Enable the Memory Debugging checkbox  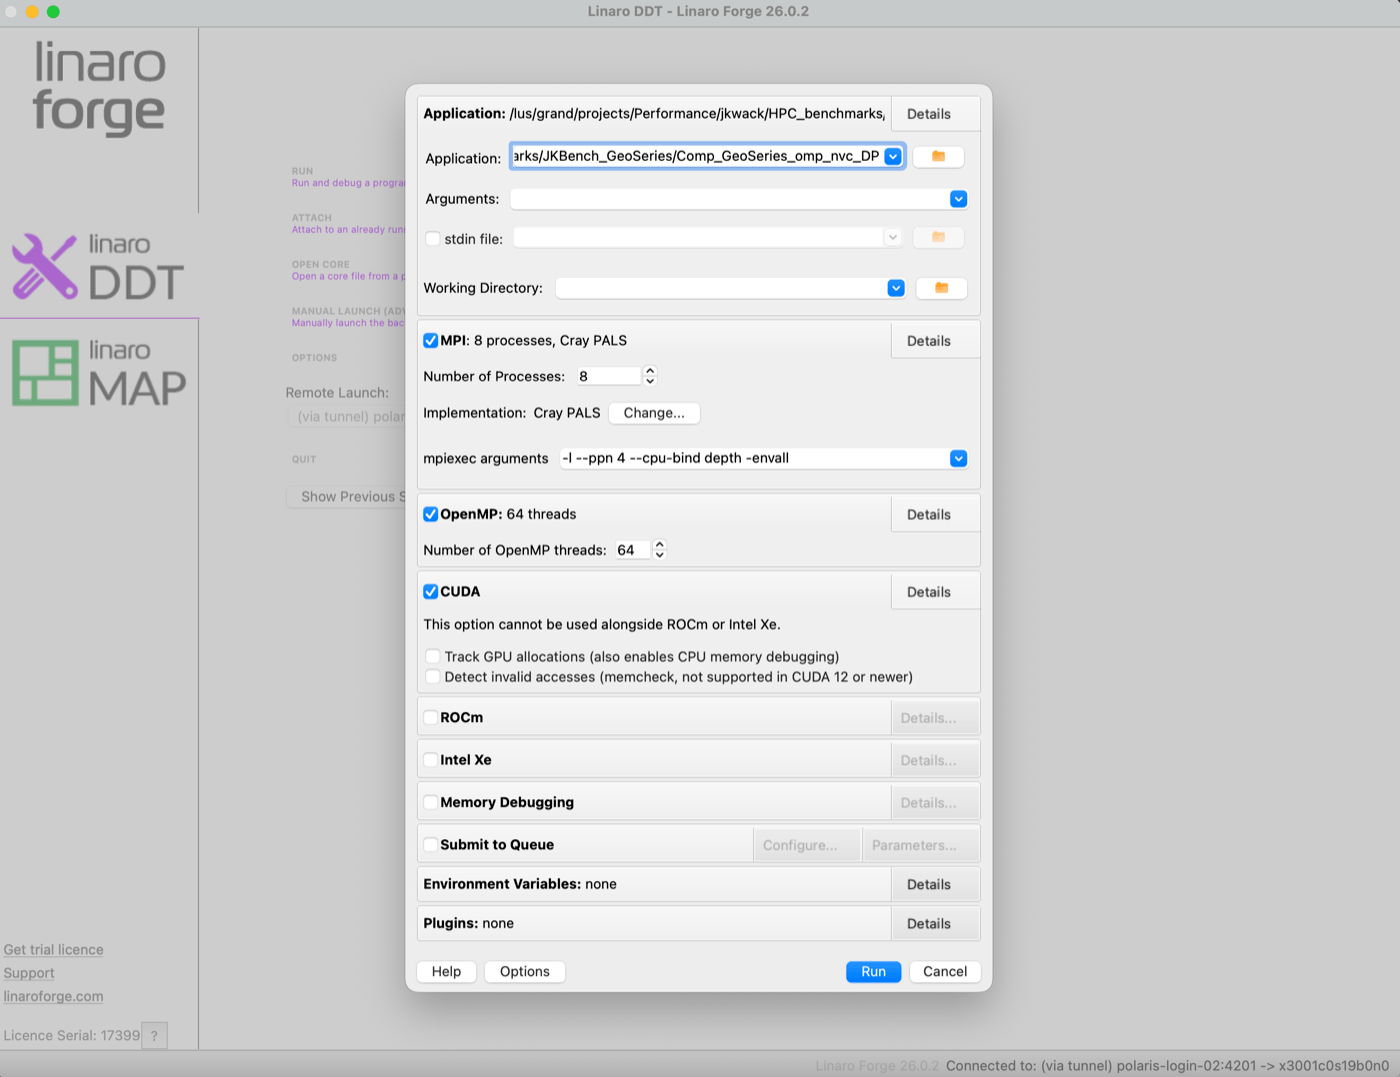pyautogui.click(x=431, y=802)
